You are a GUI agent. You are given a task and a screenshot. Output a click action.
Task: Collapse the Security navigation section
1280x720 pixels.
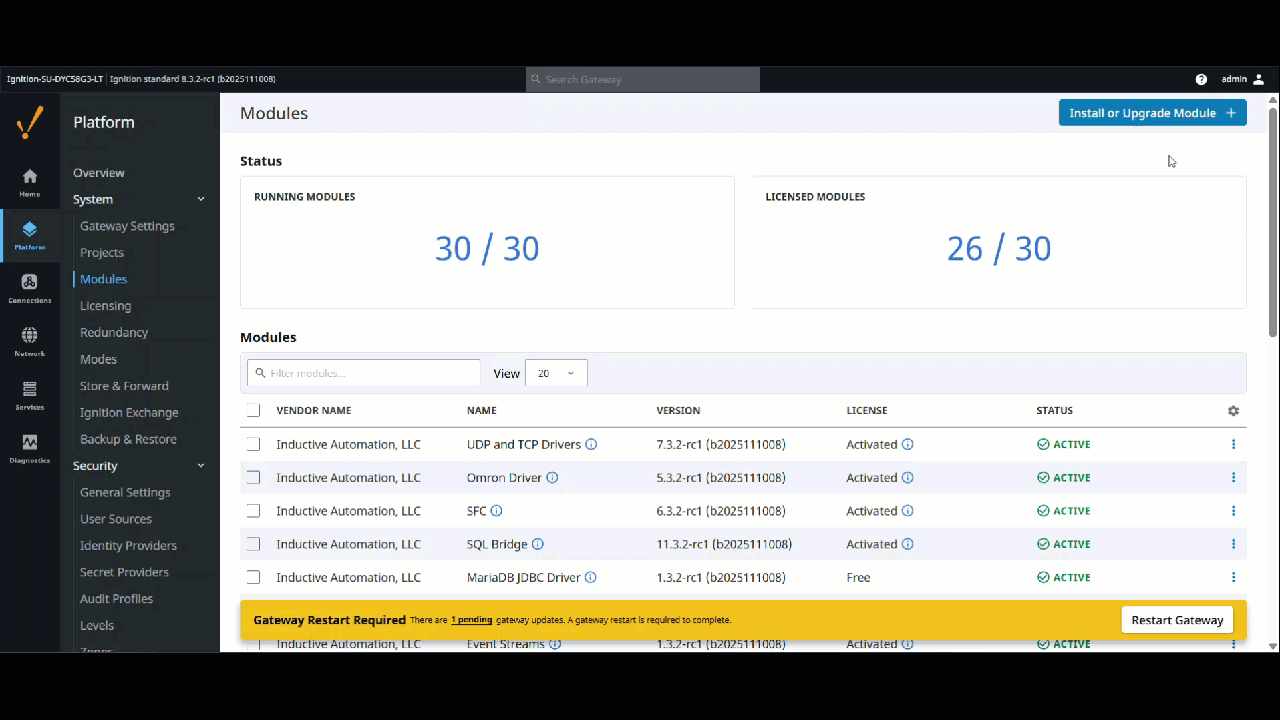200,465
